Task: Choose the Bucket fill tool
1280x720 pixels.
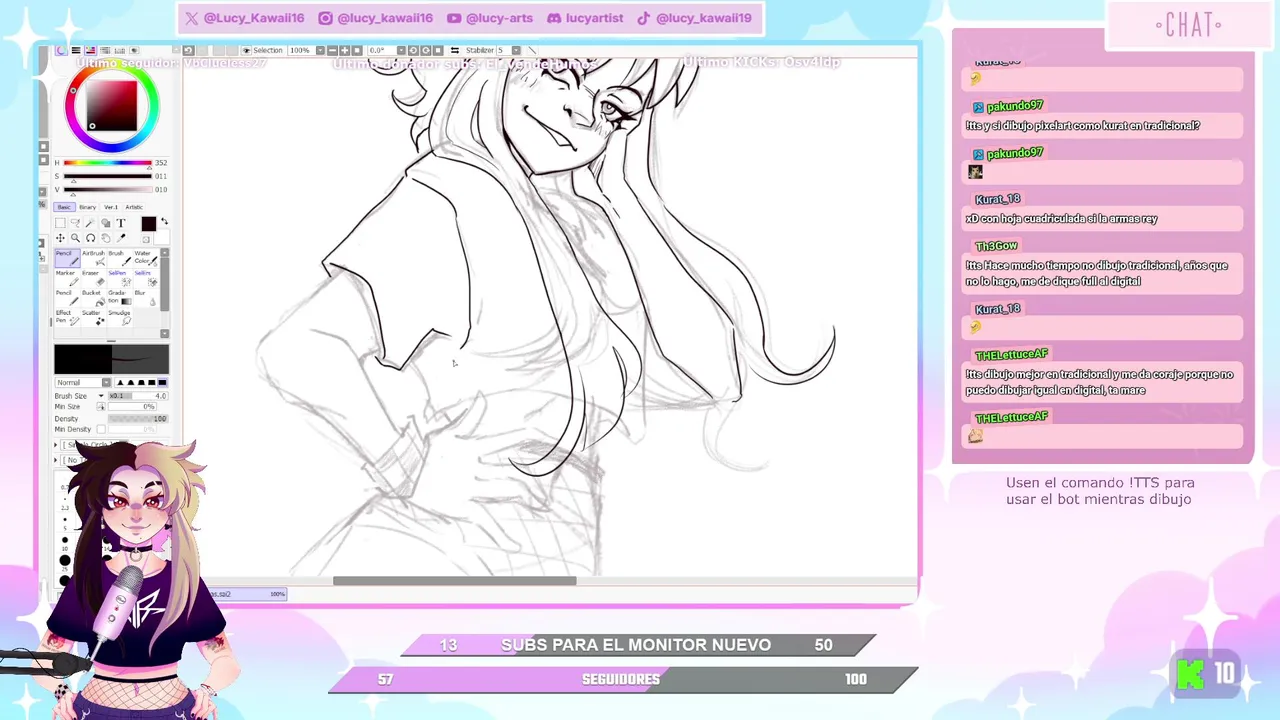Action: point(94,298)
